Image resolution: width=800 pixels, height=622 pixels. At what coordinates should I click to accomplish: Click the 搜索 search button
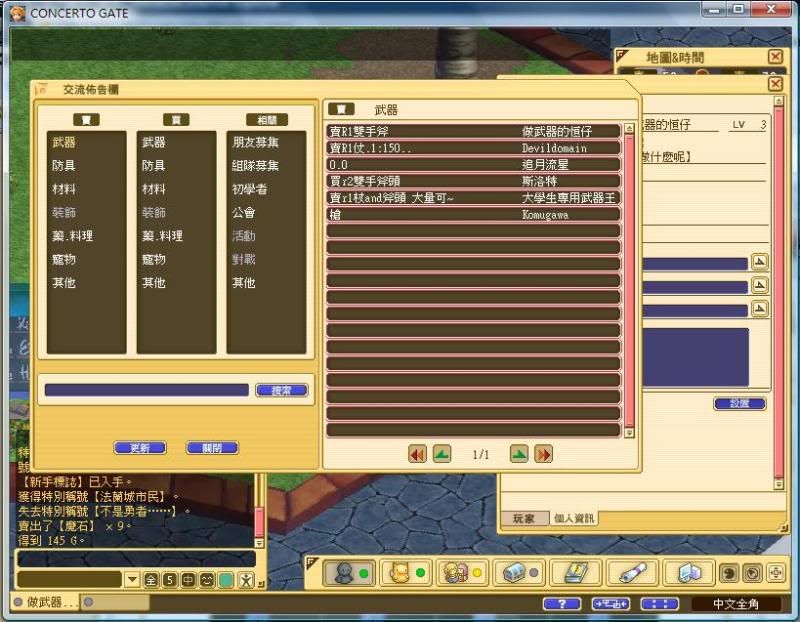pyautogui.click(x=281, y=390)
